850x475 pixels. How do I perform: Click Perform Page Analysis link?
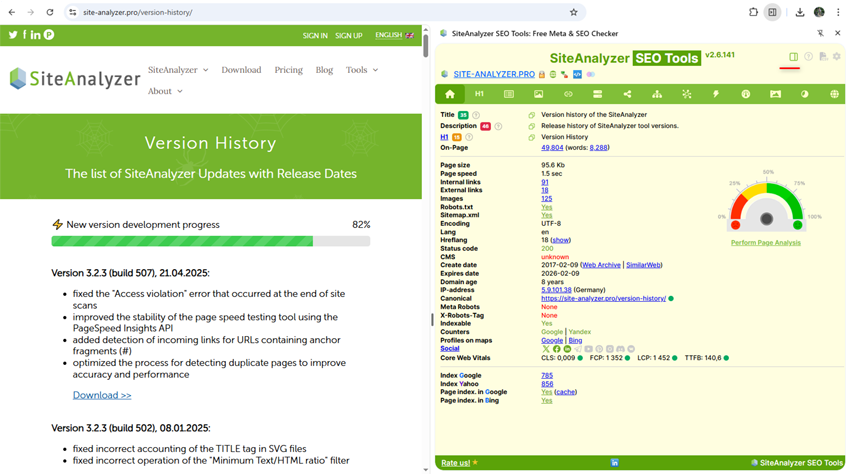click(765, 243)
